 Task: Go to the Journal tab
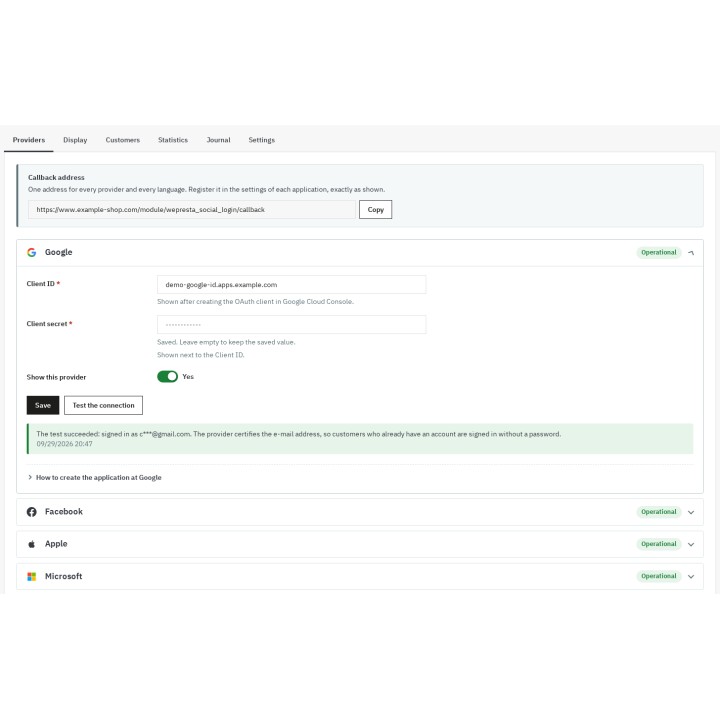point(218,140)
